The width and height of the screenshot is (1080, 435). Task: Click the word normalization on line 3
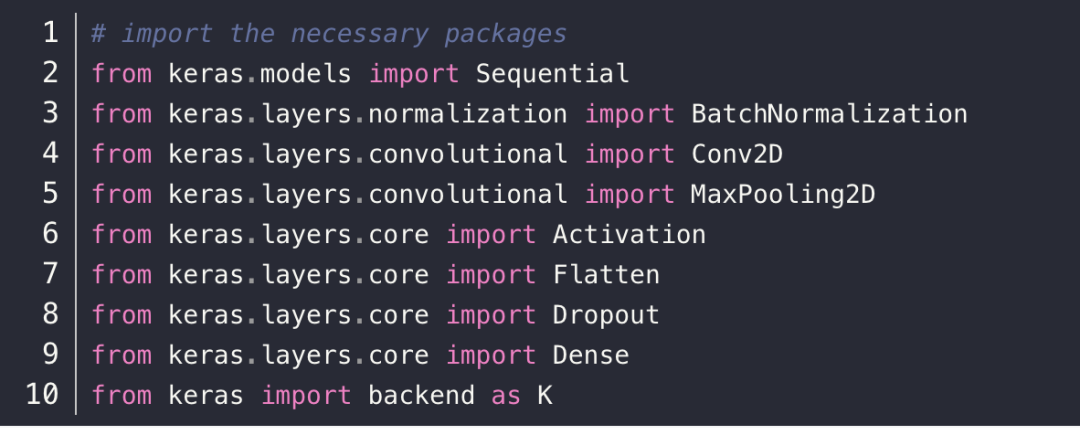[x=467, y=113]
